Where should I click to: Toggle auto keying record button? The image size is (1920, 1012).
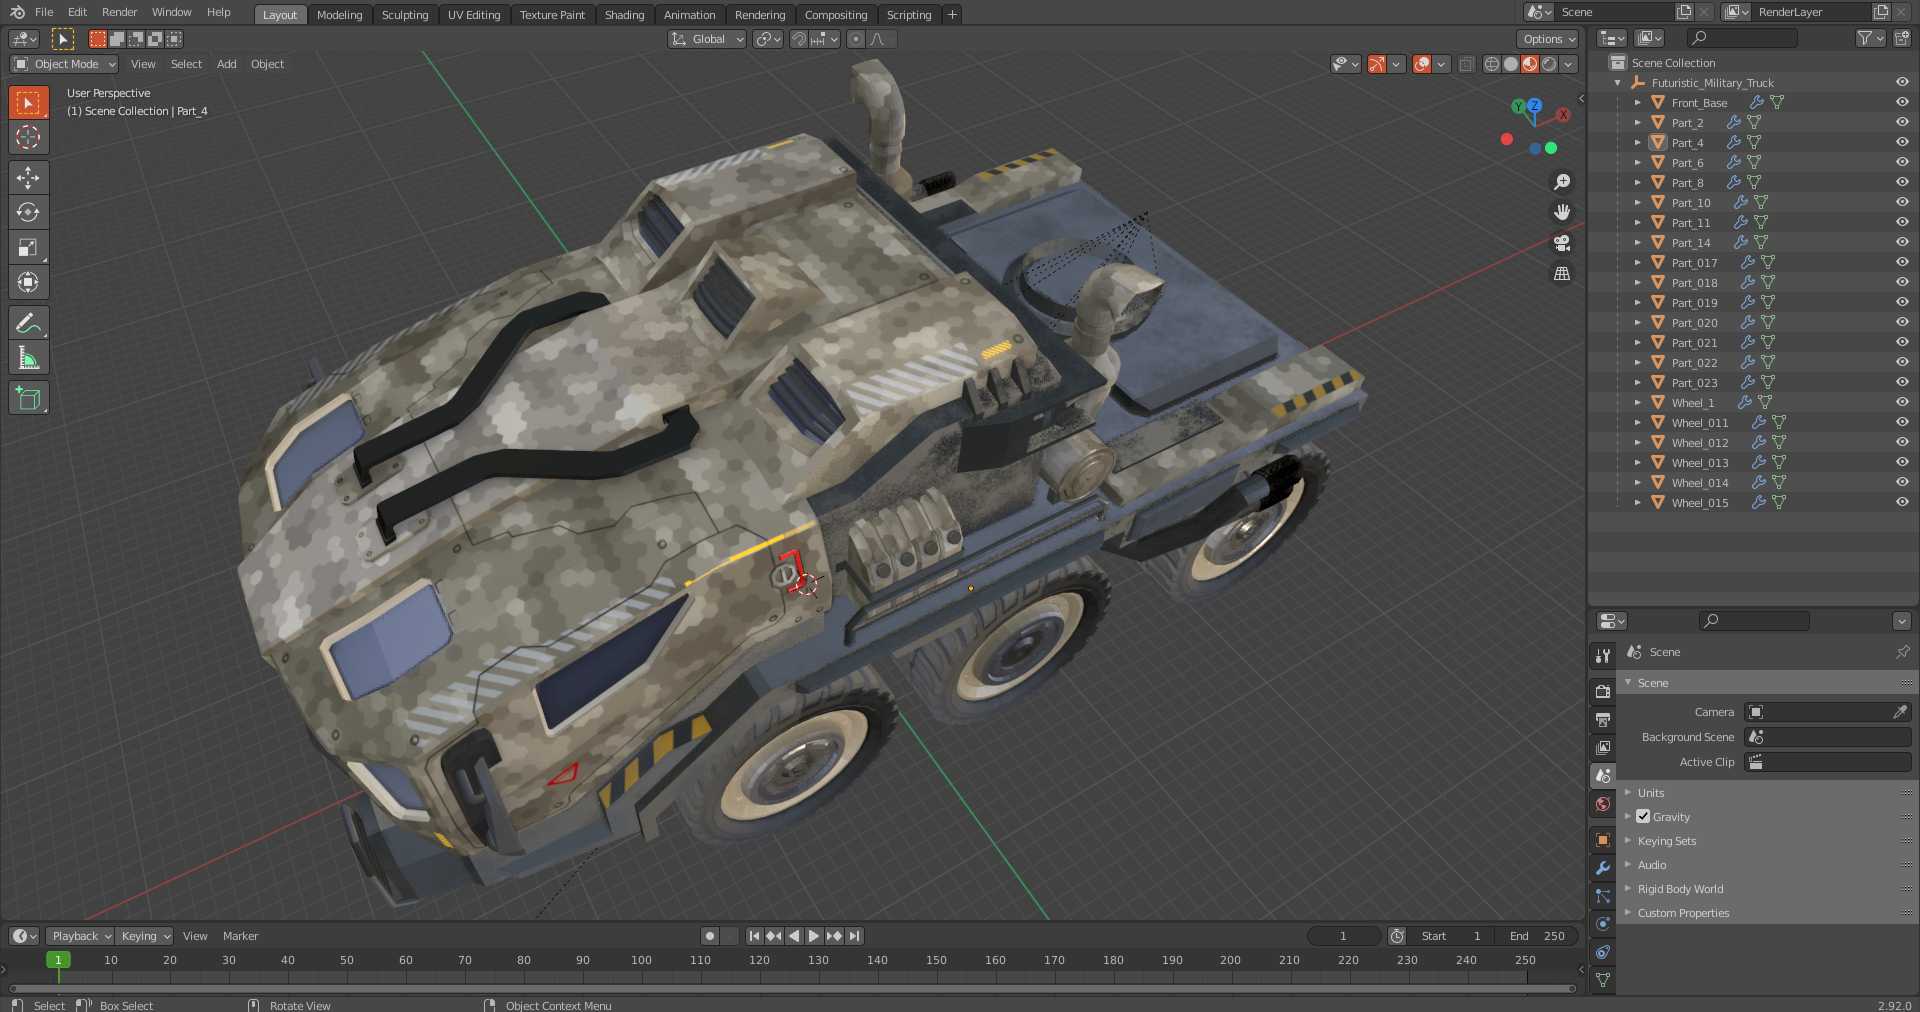point(710,936)
